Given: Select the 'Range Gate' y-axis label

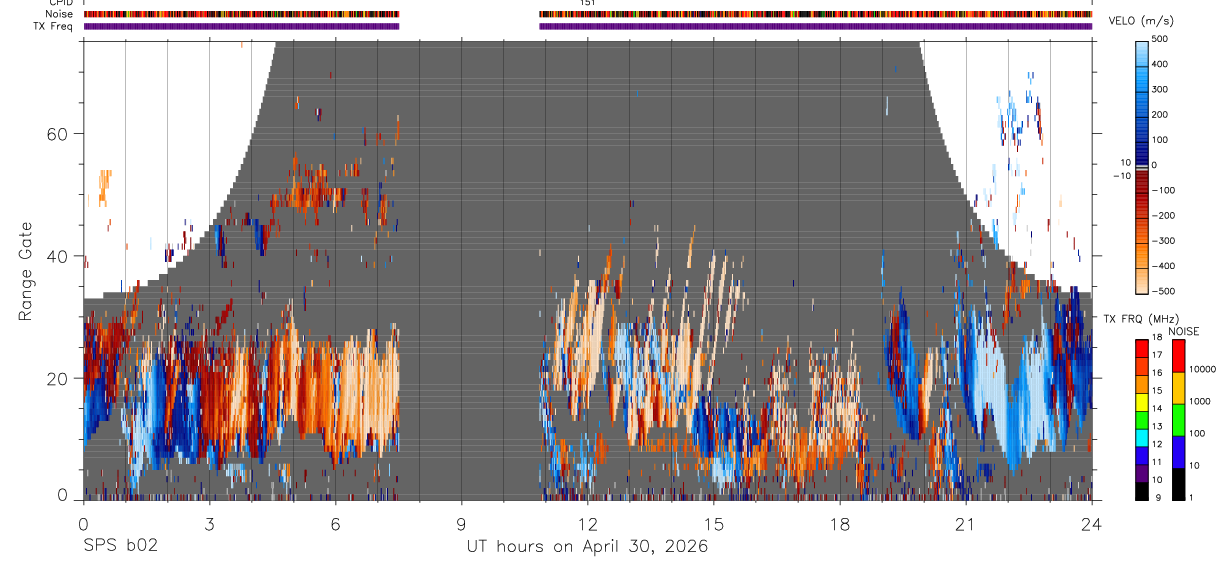Looking at the screenshot, I should click(x=26, y=270).
